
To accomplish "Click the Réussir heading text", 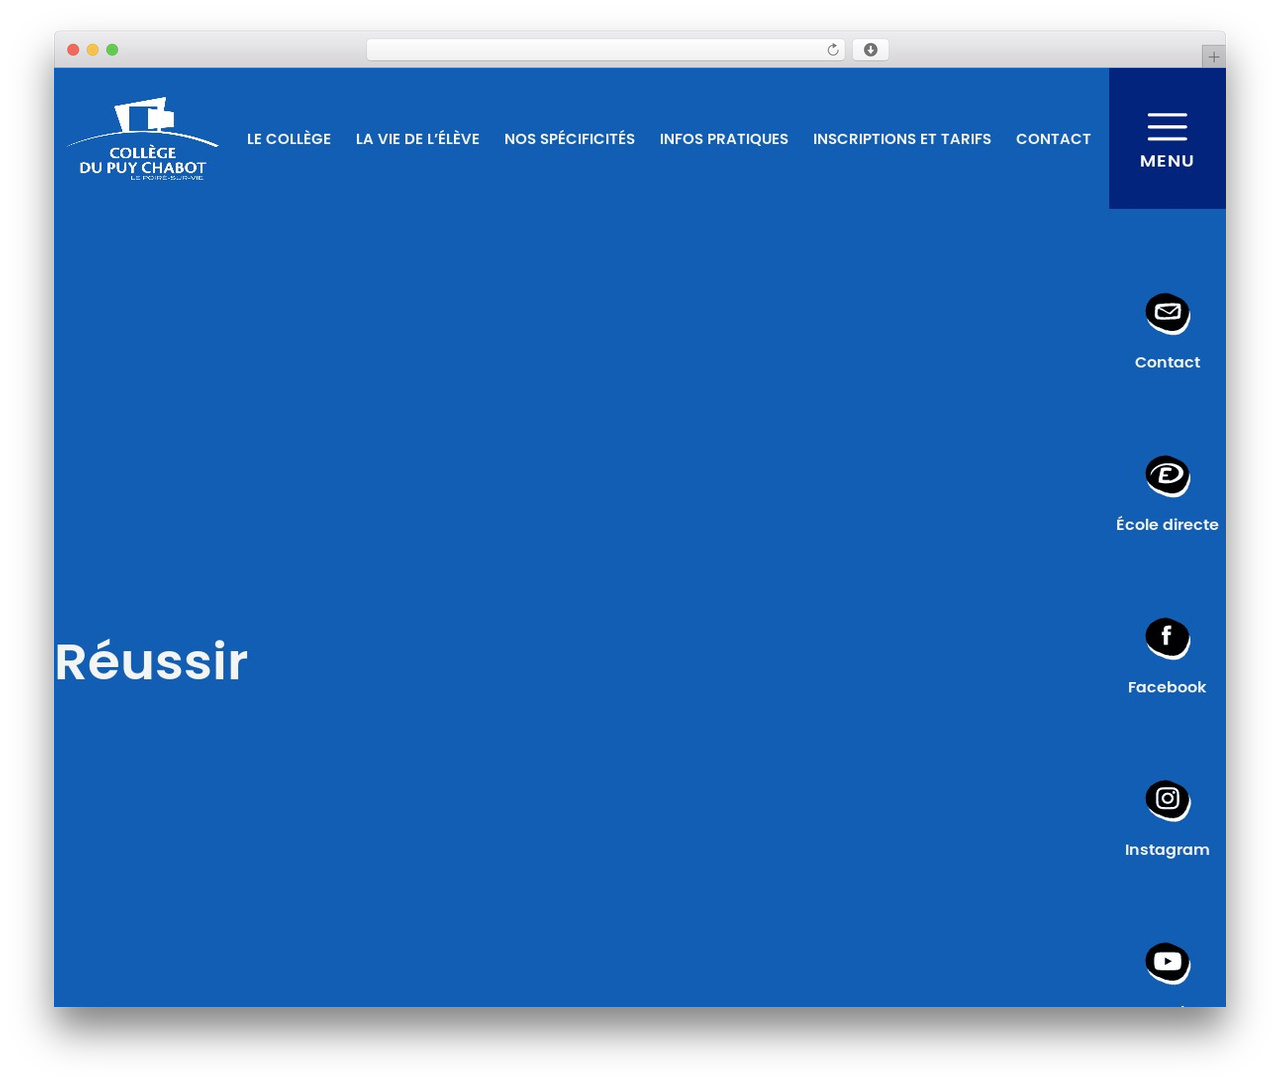I will (x=151, y=662).
